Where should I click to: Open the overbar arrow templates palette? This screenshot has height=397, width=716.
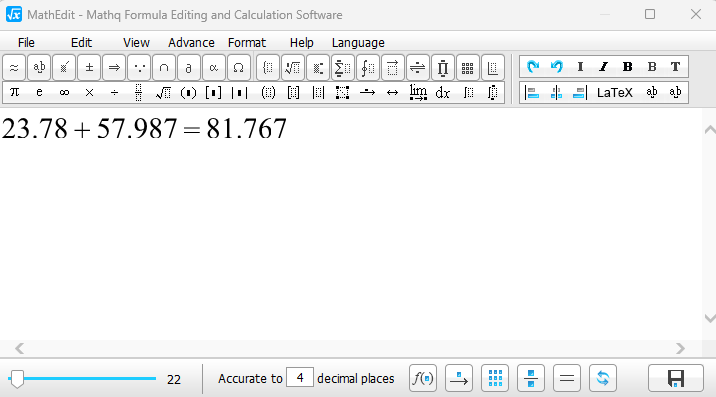click(x=392, y=68)
